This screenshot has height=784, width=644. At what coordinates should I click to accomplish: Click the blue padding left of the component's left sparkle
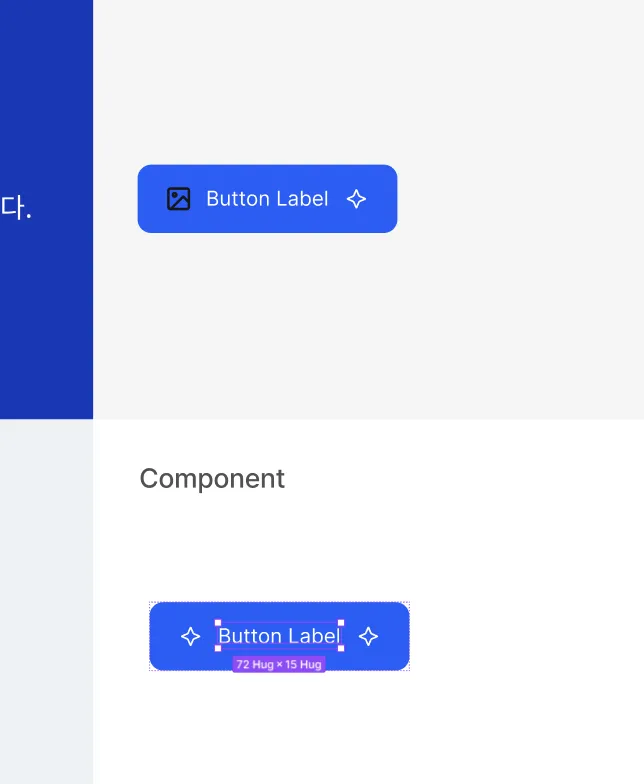(x=163, y=636)
